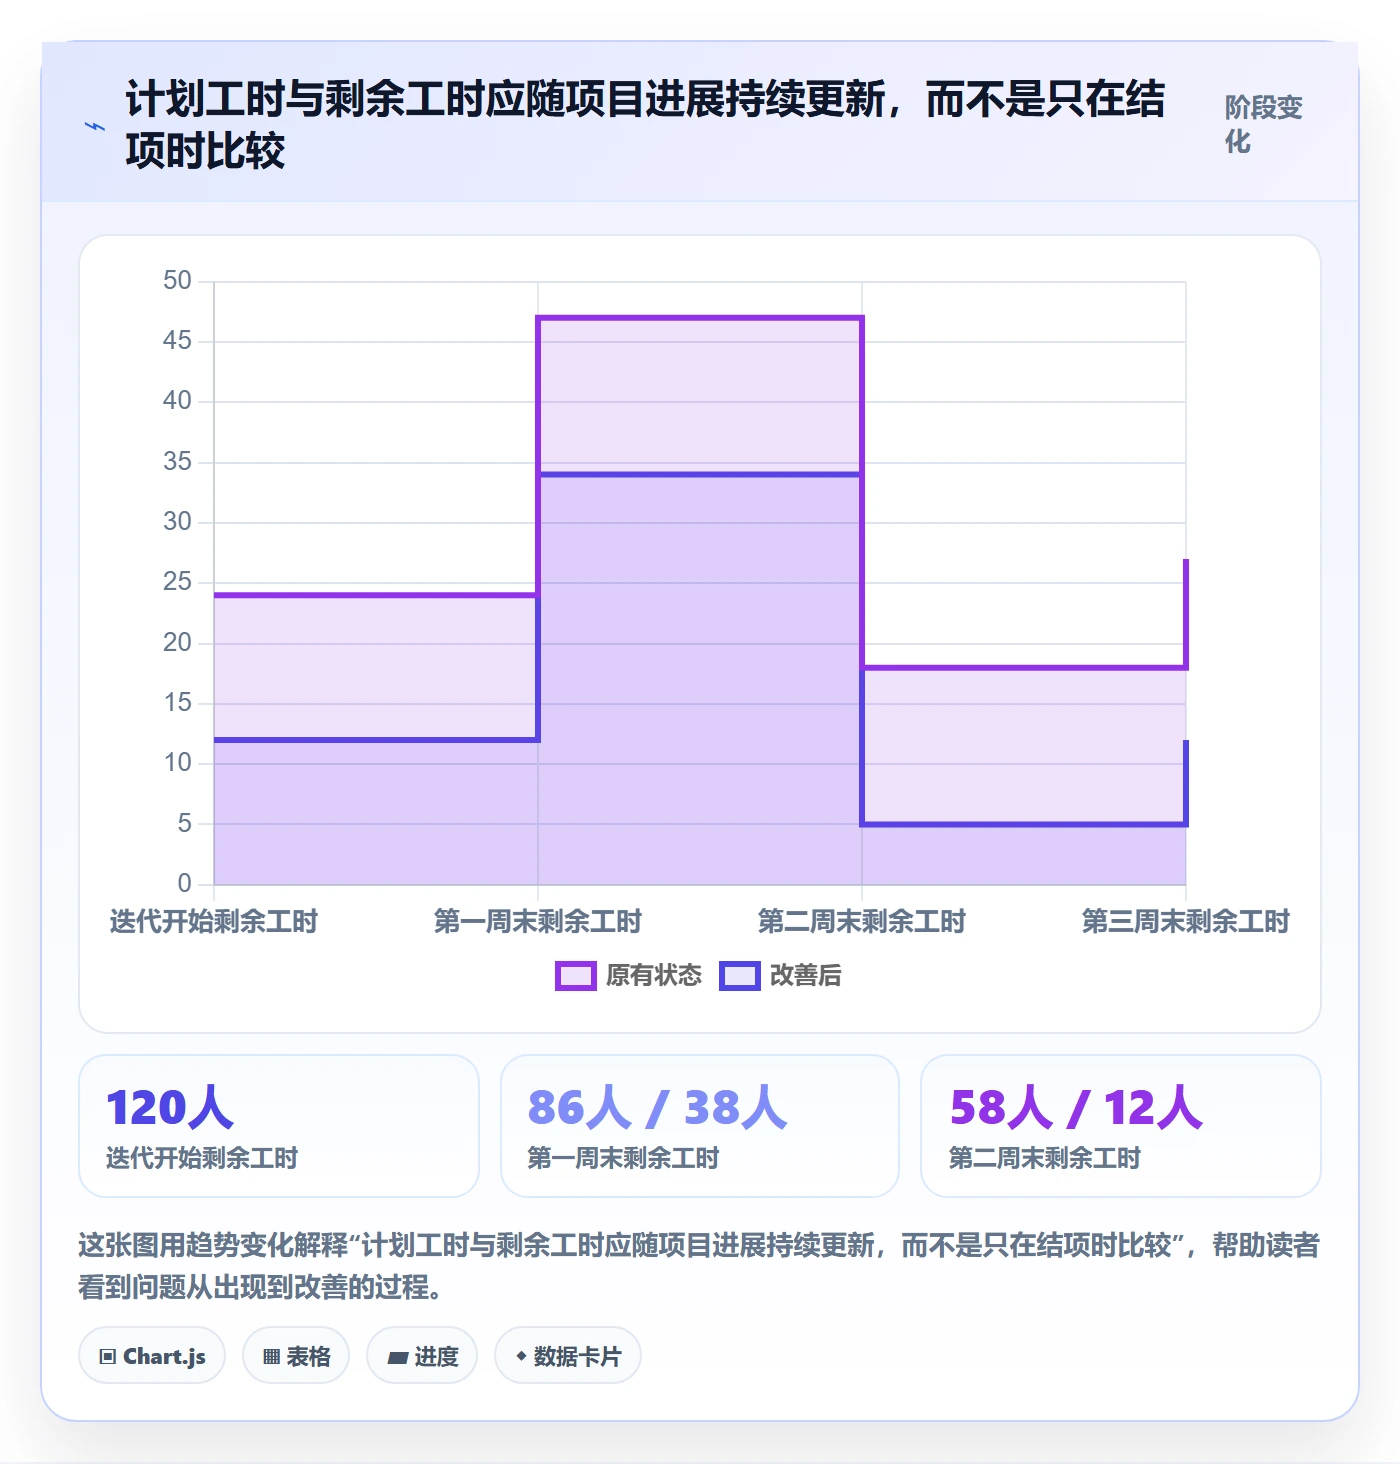Click the y-axis value 10

177,763
